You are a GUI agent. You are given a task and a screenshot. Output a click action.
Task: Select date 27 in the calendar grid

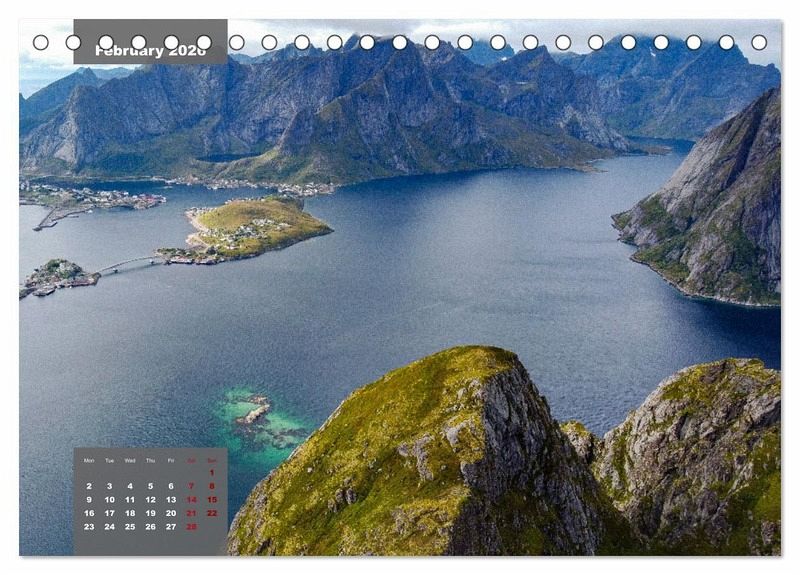point(171,527)
